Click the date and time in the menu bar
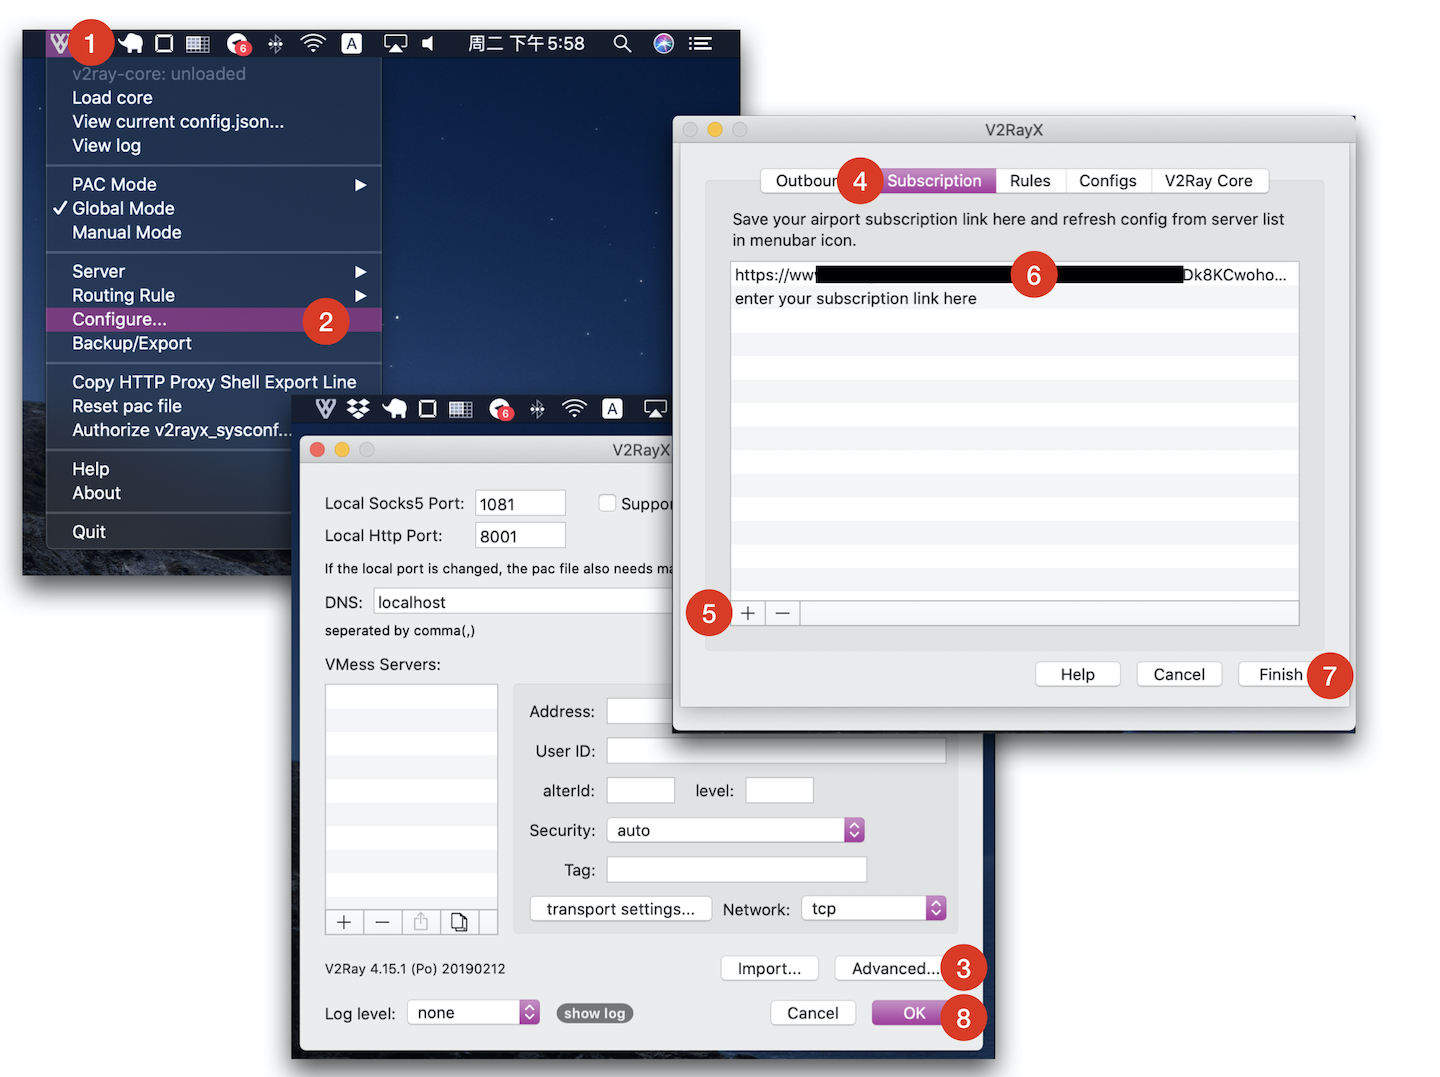Viewport: 1440px width, 1077px height. pos(526,43)
